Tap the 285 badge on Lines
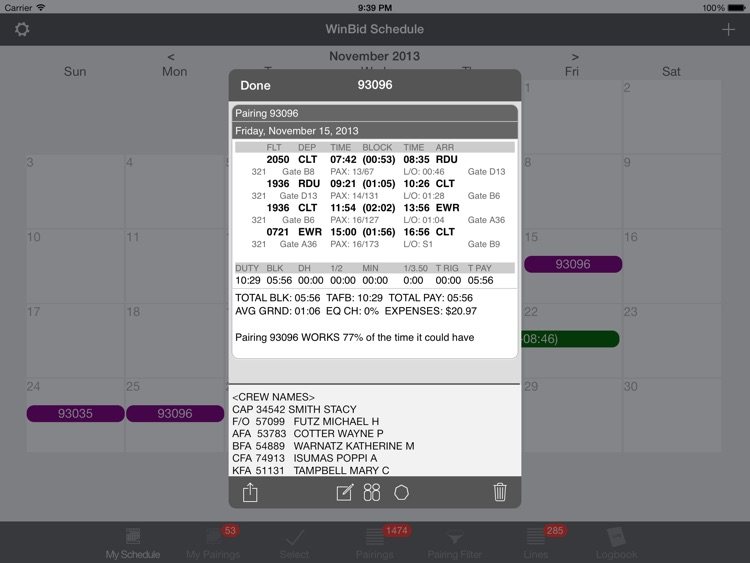The image size is (750, 563). (555, 530)
